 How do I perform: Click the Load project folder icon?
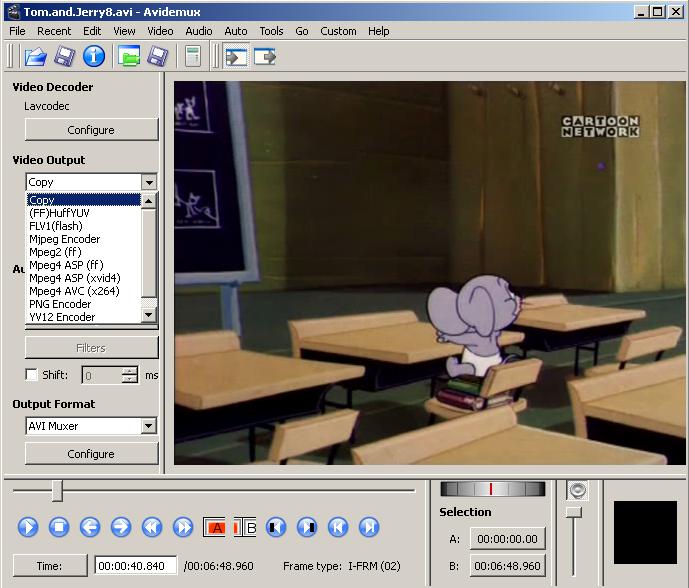click(x=128, y=56)
